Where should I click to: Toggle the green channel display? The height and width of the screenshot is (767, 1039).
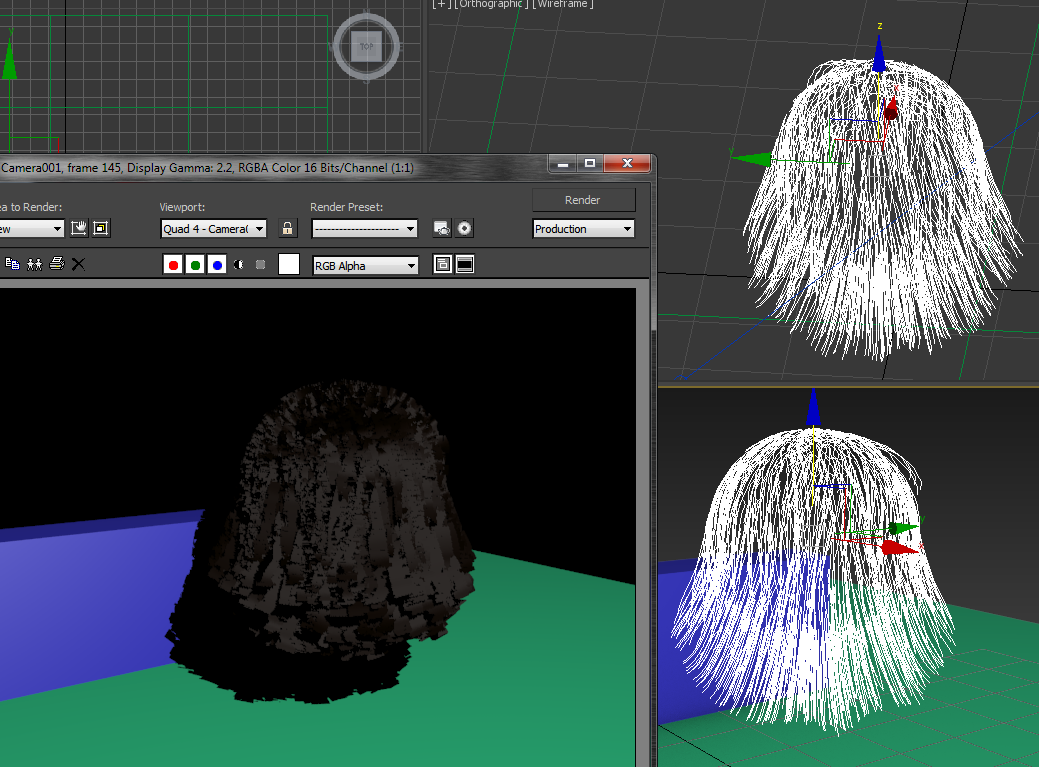coord(195,265)
